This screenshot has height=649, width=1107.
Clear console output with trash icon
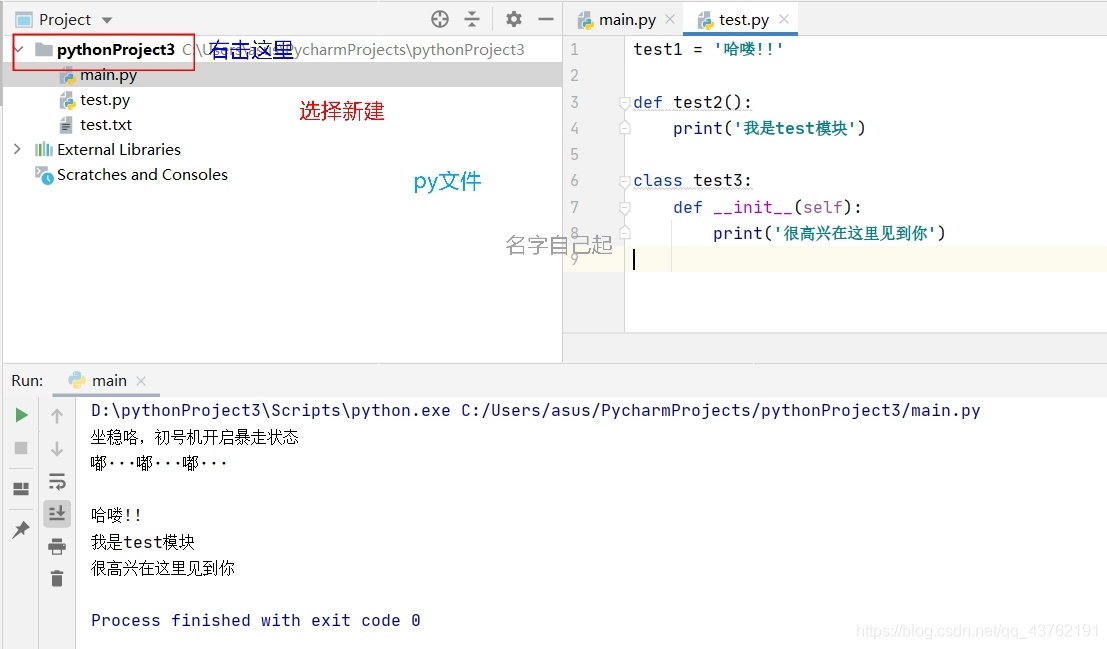click(57, 578)
